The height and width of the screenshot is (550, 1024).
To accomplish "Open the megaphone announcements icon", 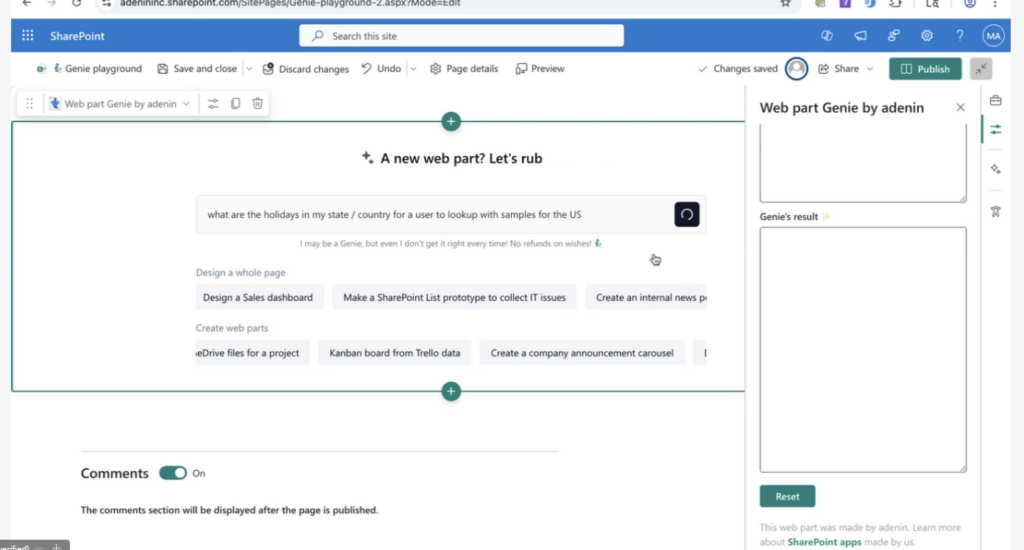I will click(x=860, y=36).
